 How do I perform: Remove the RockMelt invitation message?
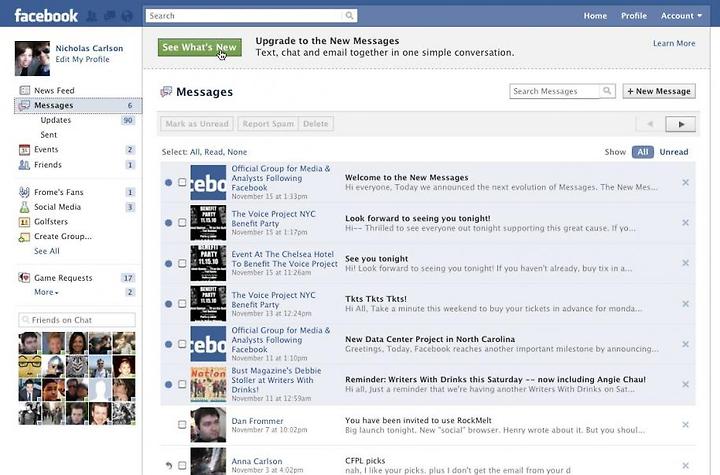[685, 425]
